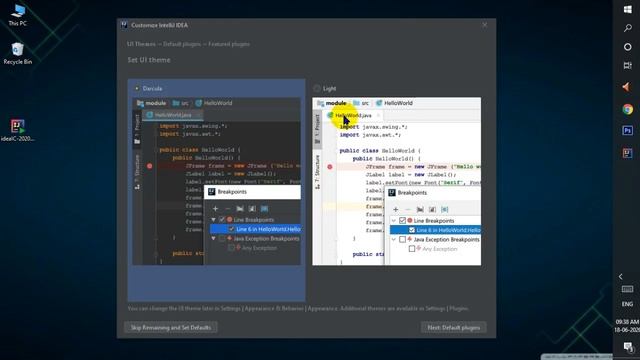Click the Light theme preview image

[397, 181]
